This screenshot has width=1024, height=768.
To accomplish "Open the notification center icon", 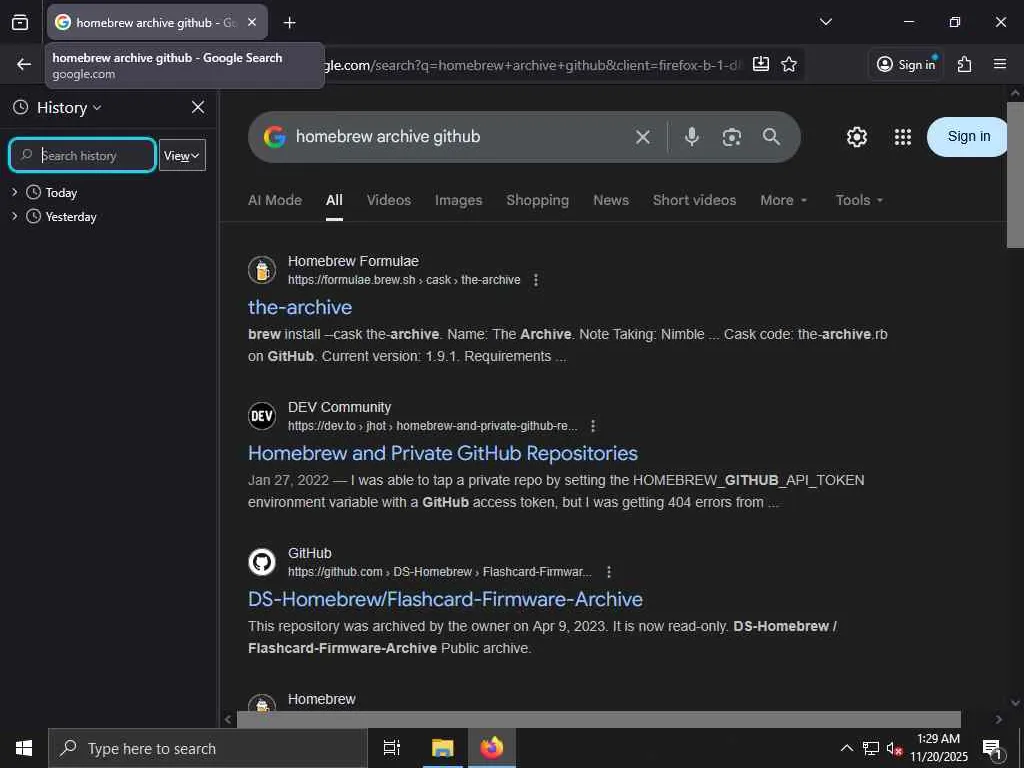I will [x=992, y=748].
